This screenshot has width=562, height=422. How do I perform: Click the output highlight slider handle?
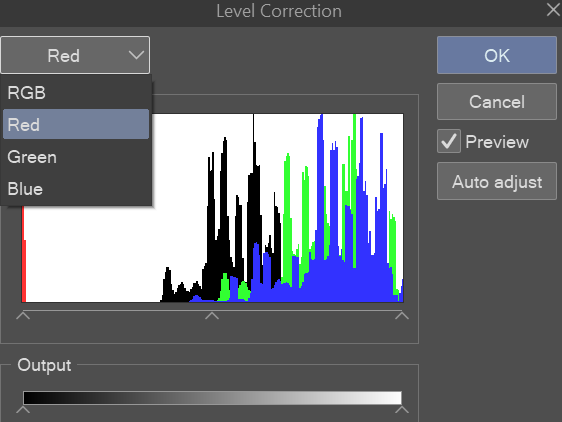click(402, 410)
